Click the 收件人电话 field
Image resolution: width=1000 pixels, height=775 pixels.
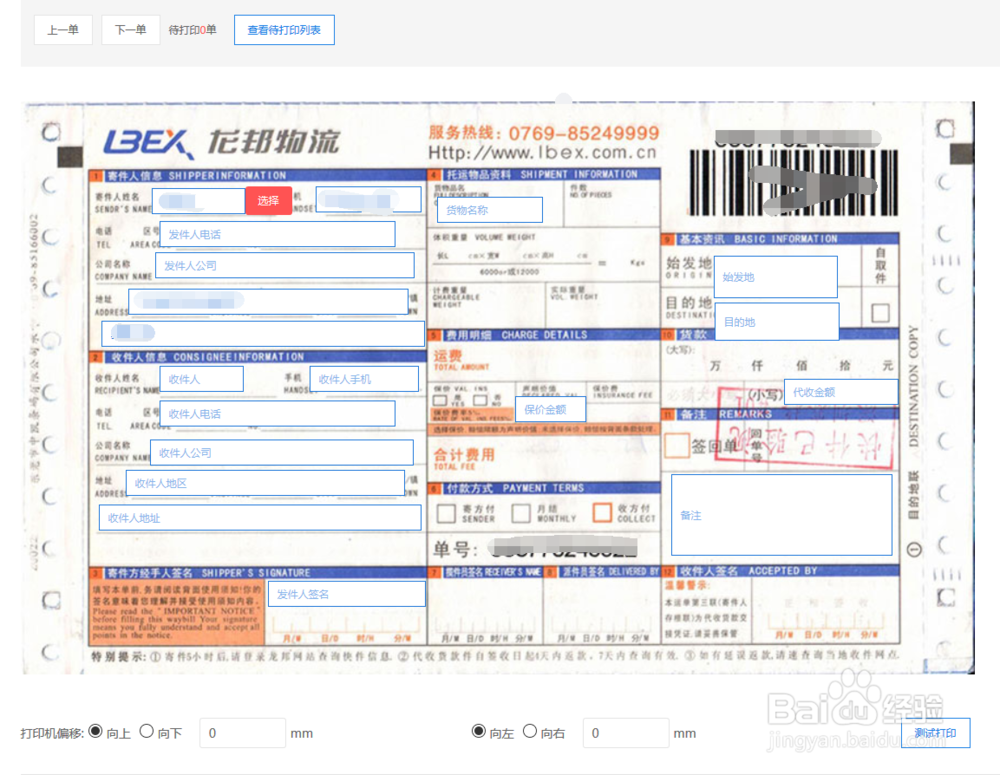pyautogui.click(x=277, y=413)
